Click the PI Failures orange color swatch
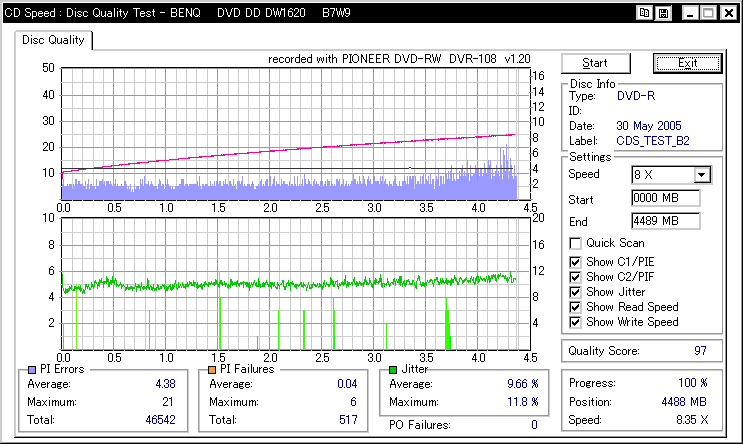 pos(212,370)
